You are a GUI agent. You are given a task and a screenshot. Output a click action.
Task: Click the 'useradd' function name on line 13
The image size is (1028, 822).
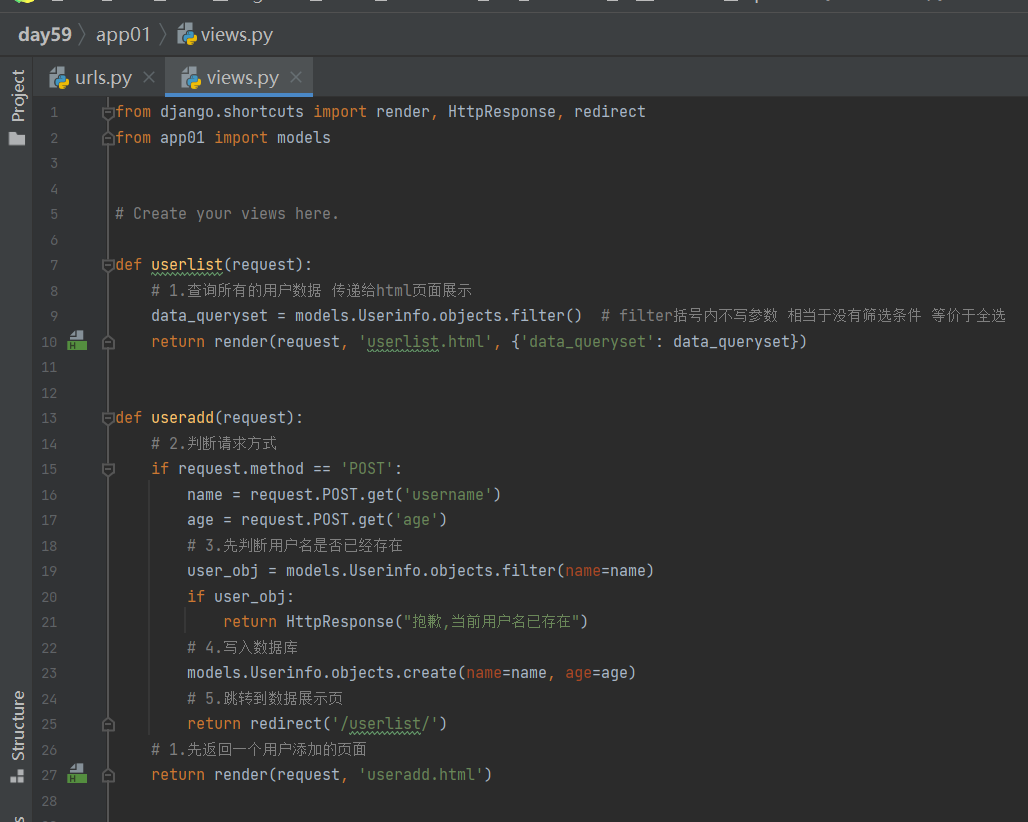pyautogui.click(x=182, y=418)
